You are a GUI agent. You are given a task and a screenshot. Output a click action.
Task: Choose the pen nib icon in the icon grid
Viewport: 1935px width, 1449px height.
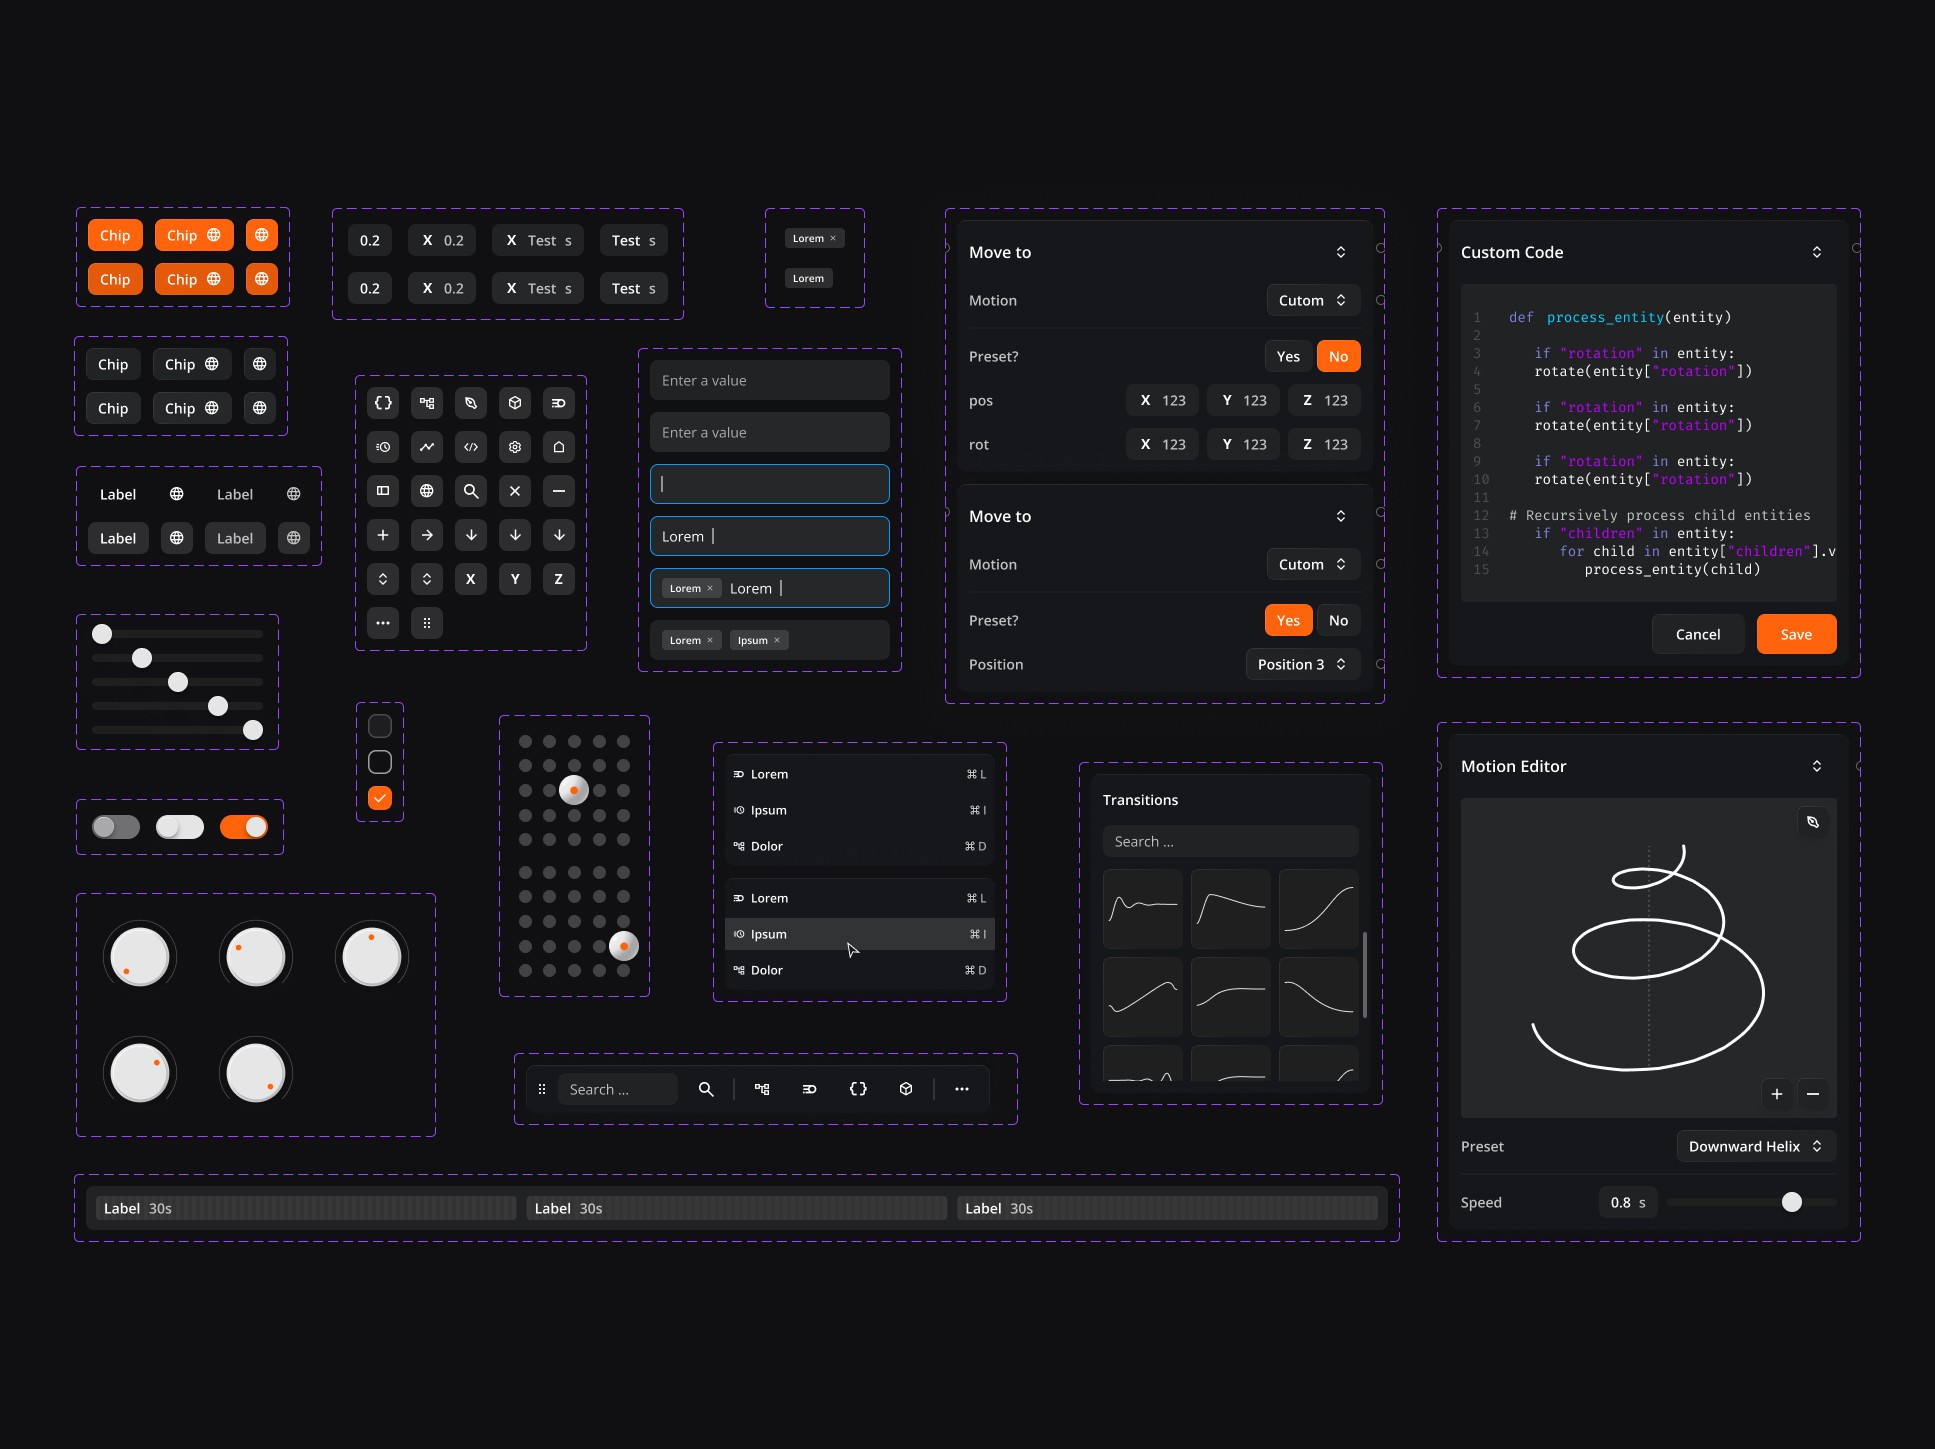tap(471, 403)
